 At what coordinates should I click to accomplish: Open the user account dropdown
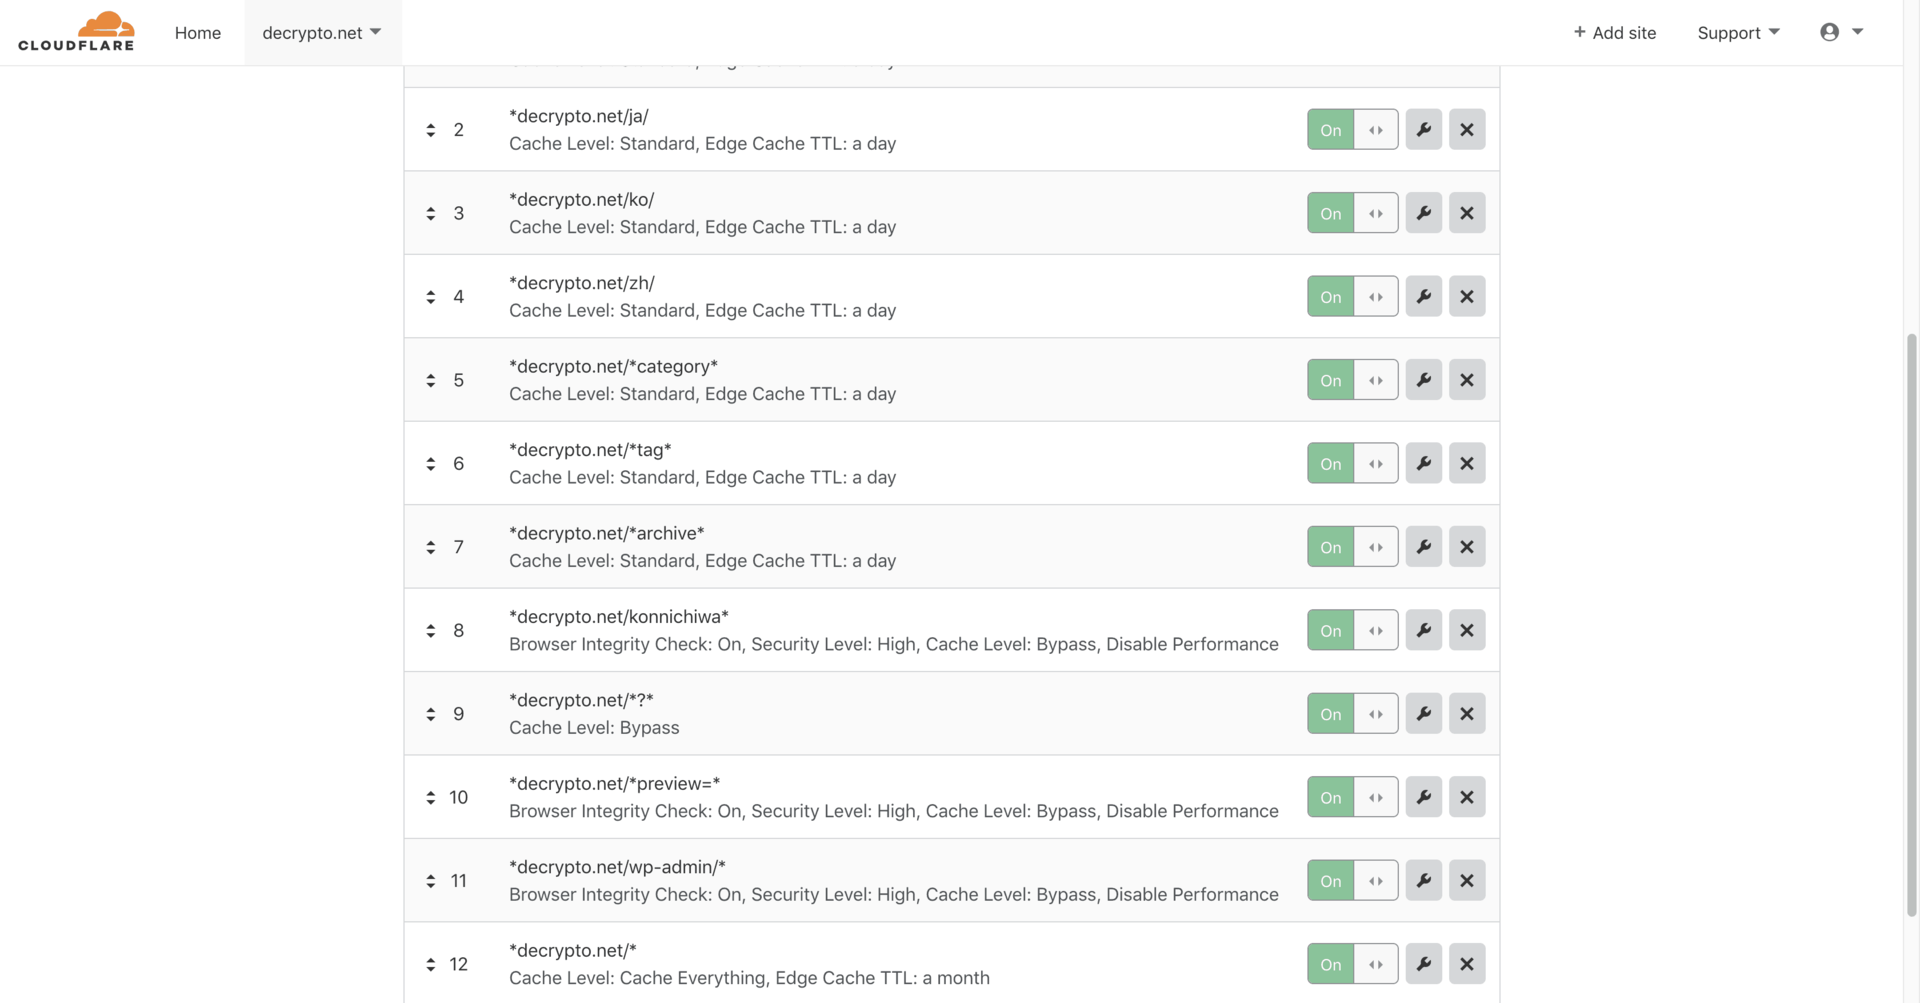coord(1841,32)
